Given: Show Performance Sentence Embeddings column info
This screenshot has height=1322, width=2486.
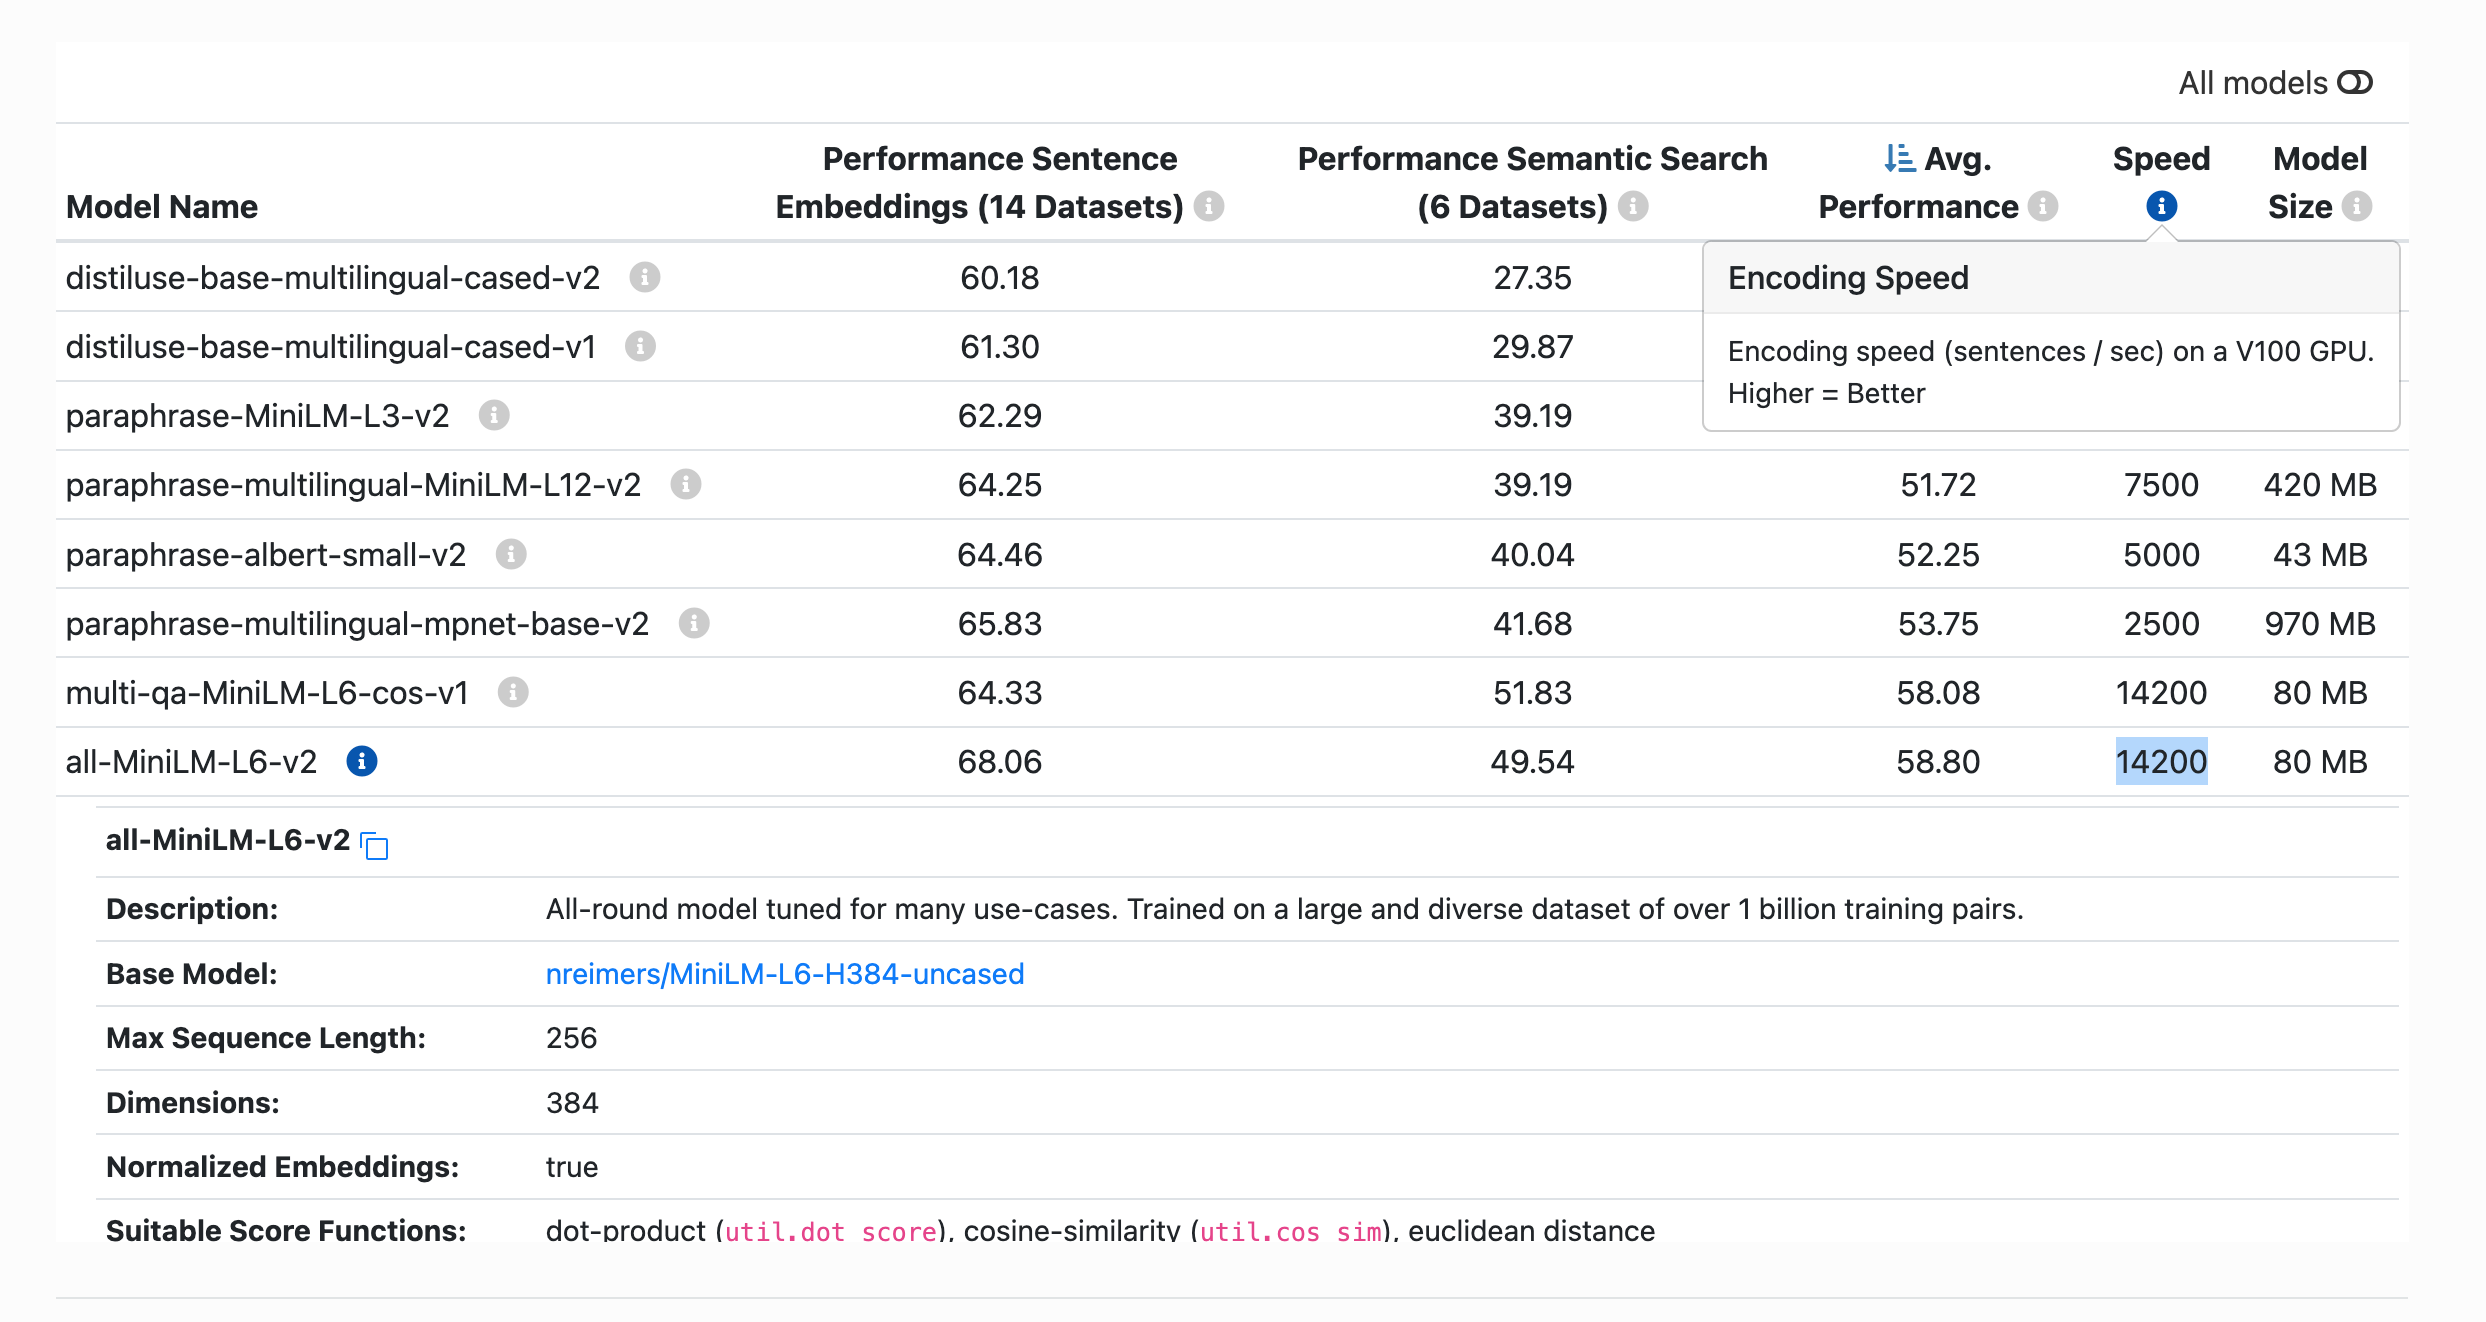Looking at the screenshot, I should tap(1210, 208).
